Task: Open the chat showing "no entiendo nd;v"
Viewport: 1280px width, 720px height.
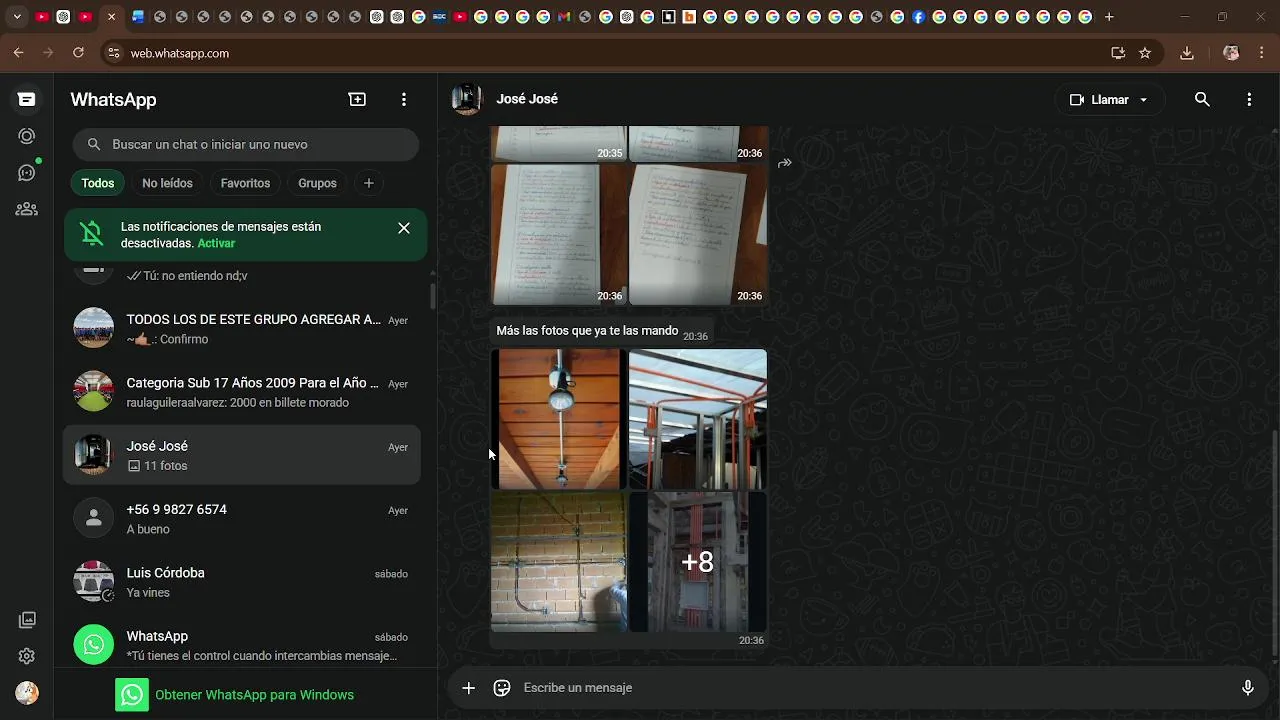Action: 242,276
